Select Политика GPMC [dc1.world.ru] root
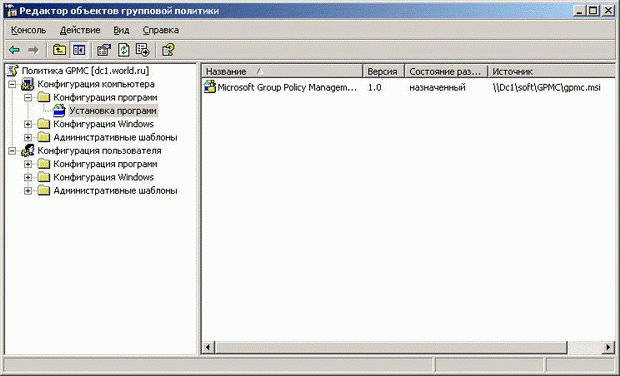The image size is (620, 376). [85, 71]
